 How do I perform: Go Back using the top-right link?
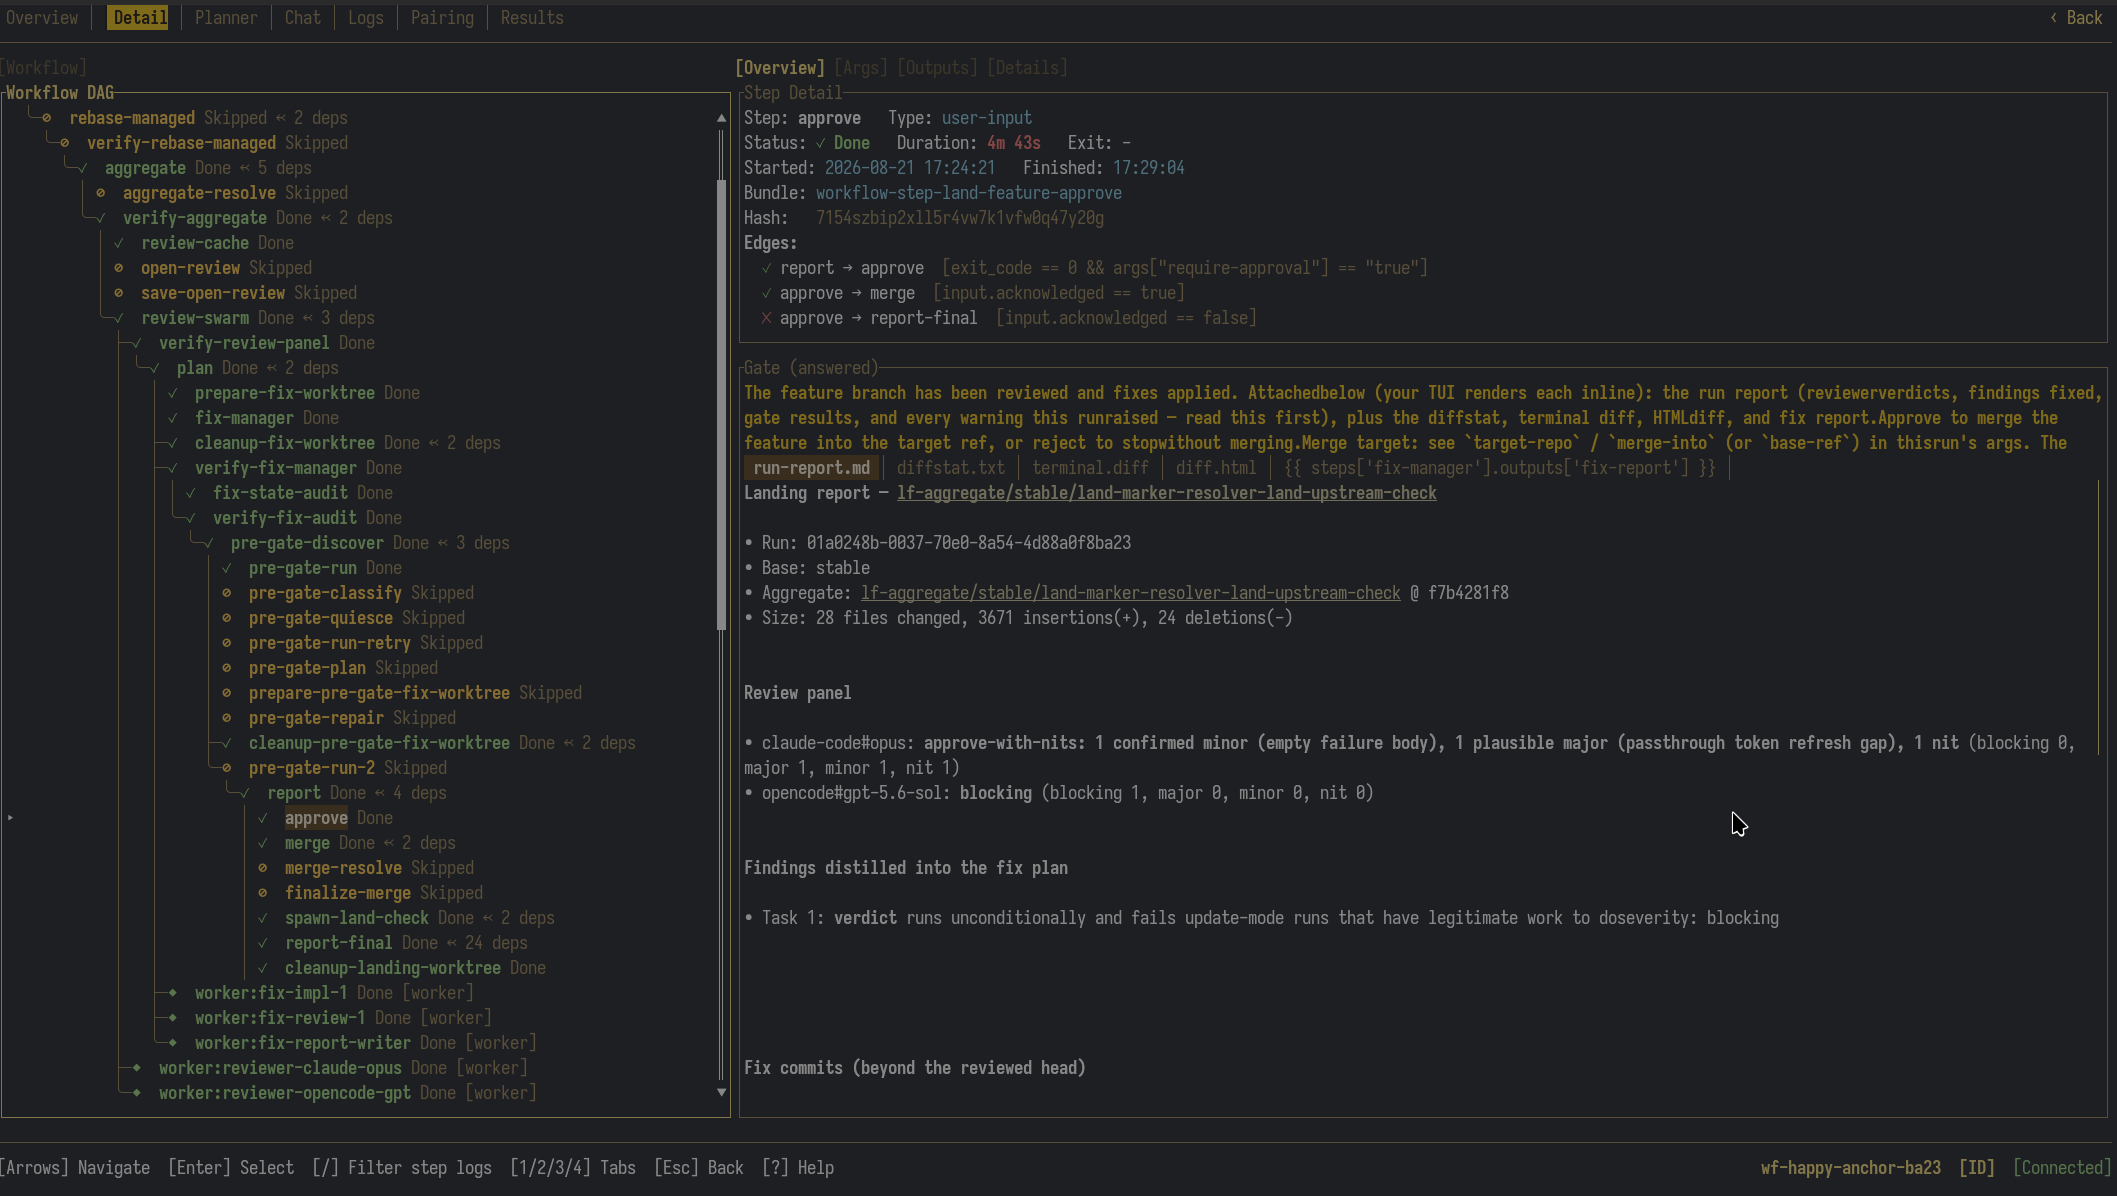click(2075, 18)
